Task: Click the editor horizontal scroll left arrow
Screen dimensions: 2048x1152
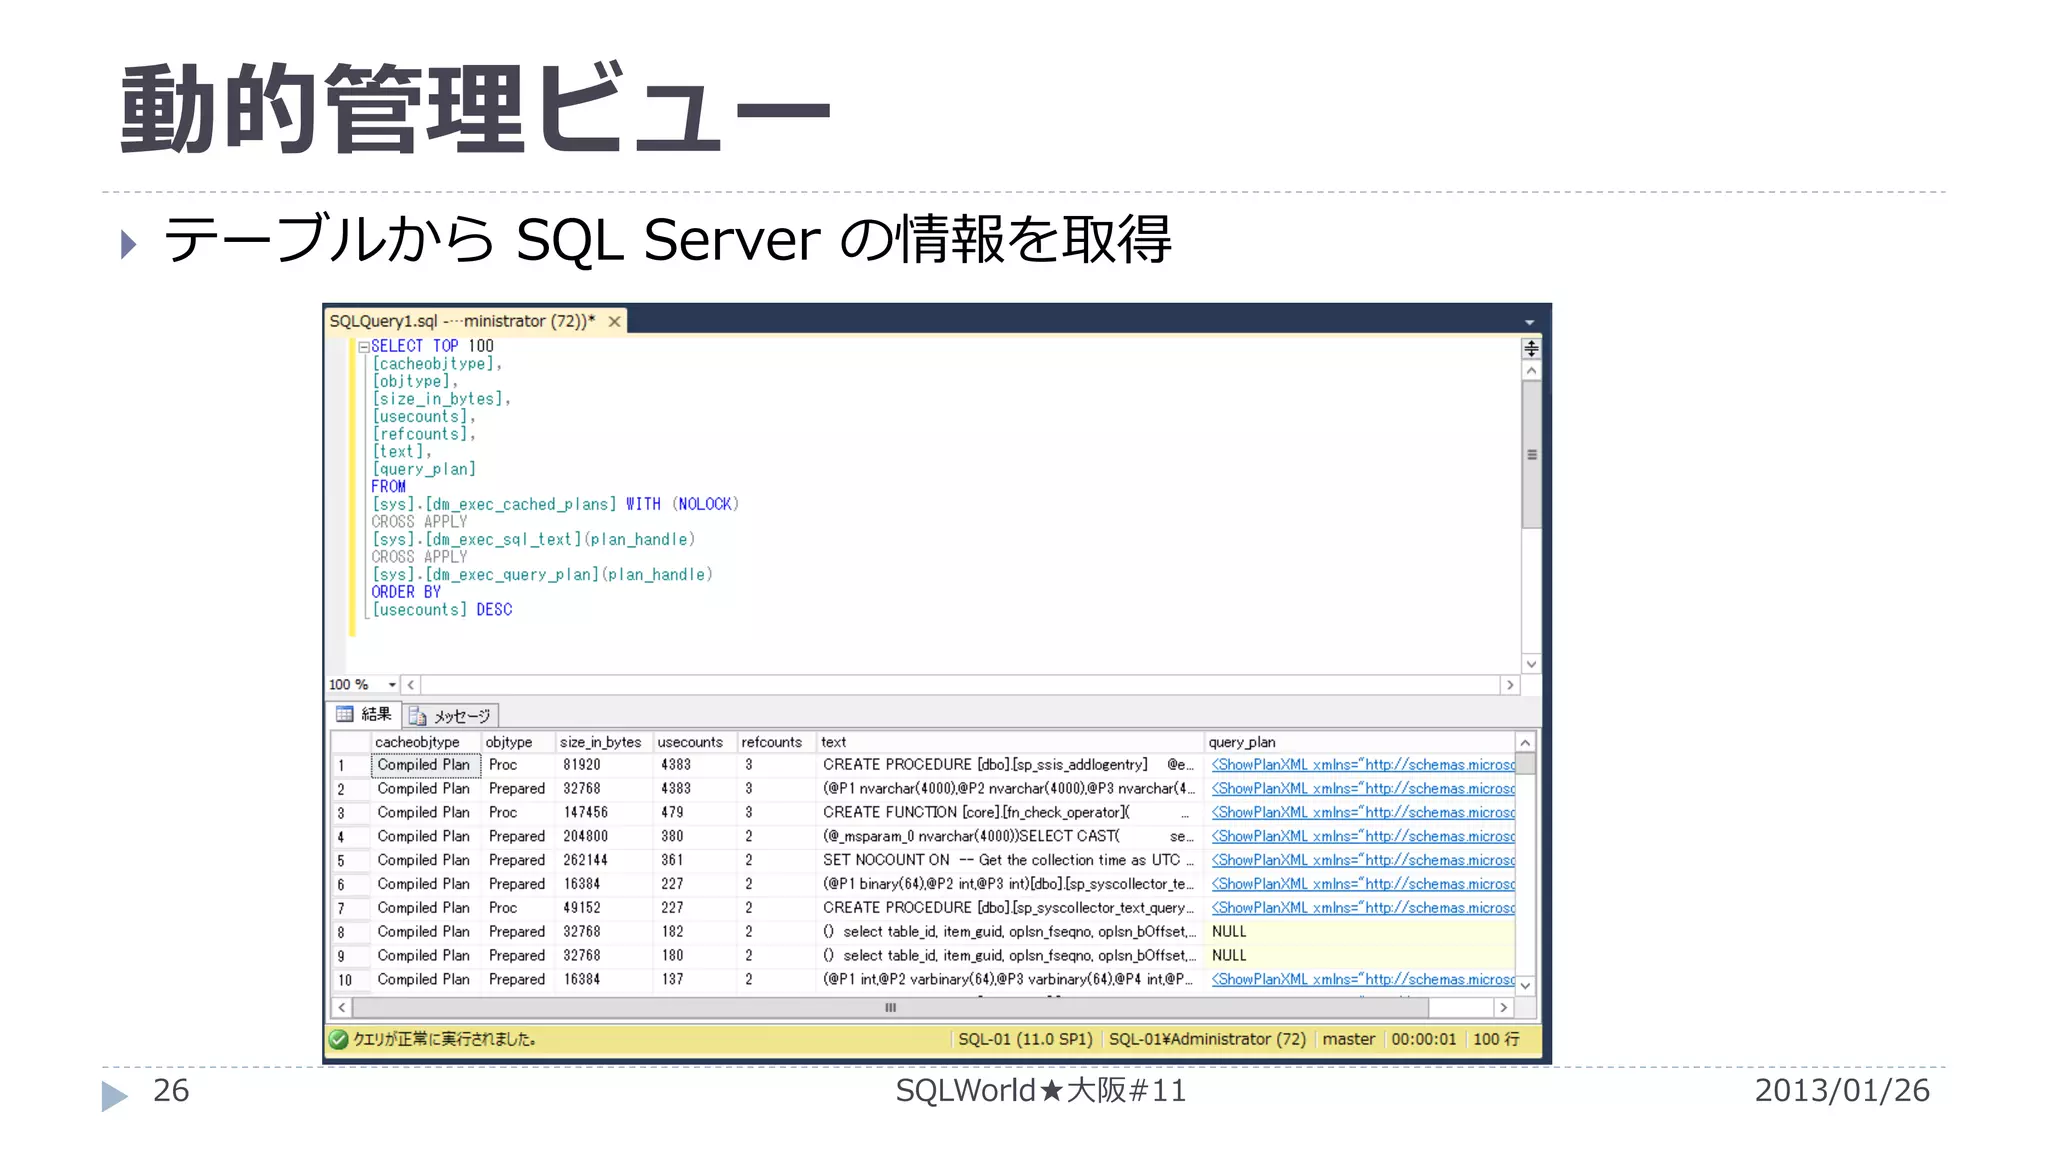Action: [x=410, y=685]
